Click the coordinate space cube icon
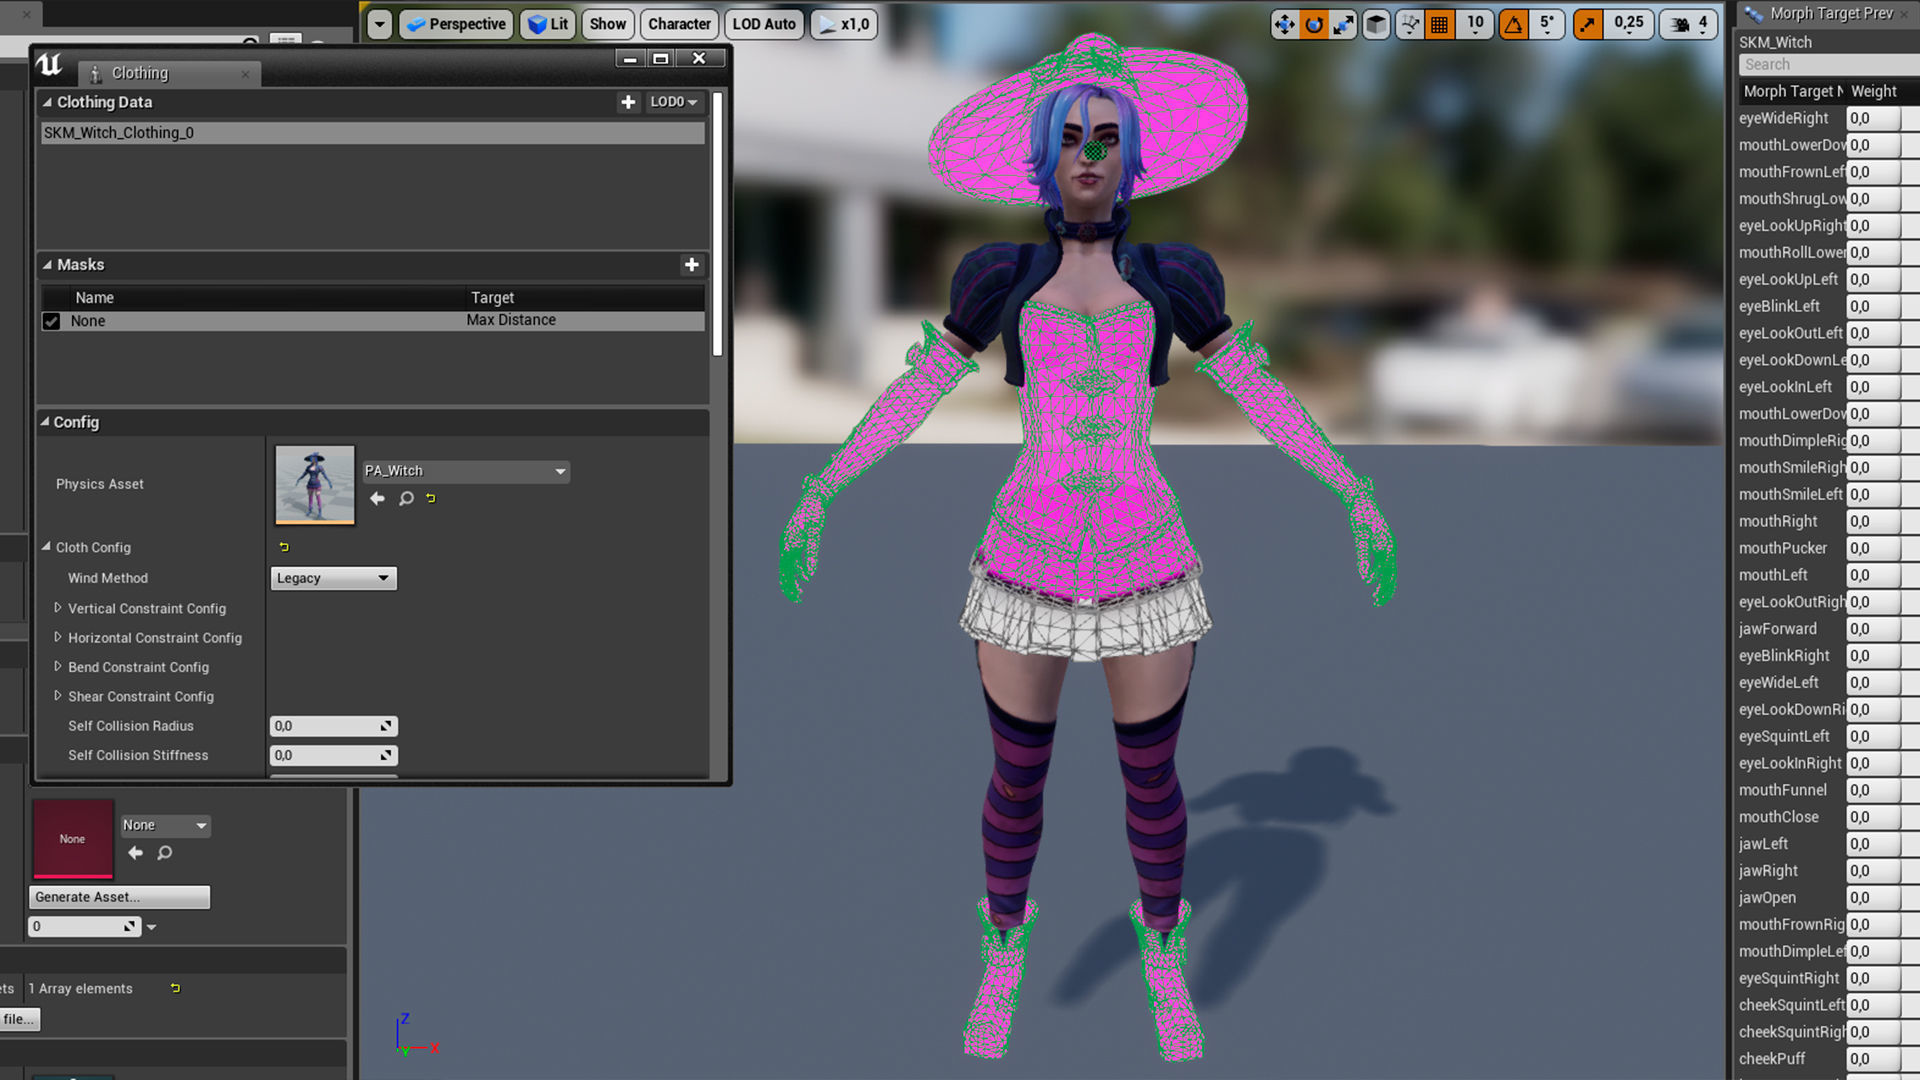Screen dimensions: 1920x1080 tap(1377, 24)
